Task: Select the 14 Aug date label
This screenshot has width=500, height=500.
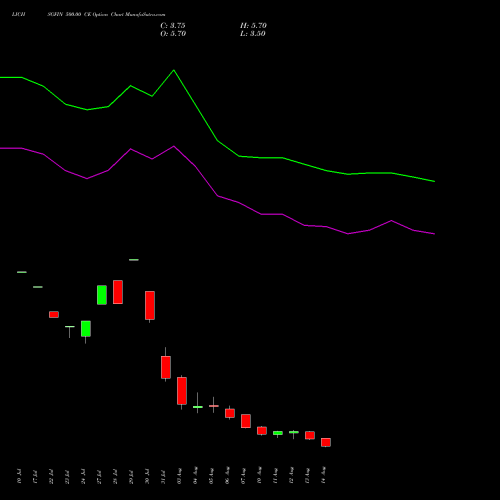Action: point(323,475)
